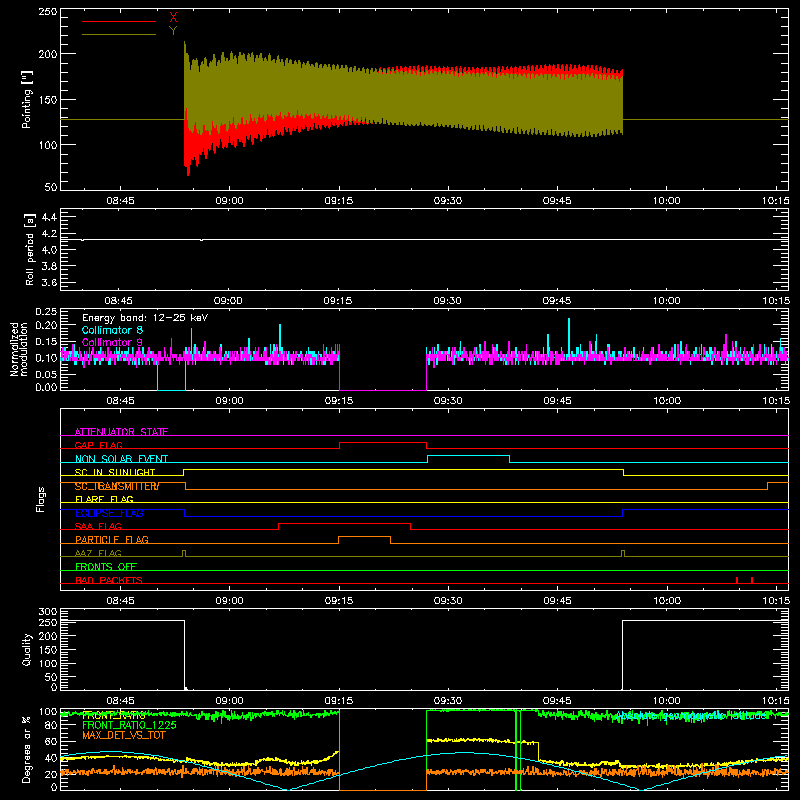Select the 'Energy band: 12-25 keV' annotation

tap(145, 318)
